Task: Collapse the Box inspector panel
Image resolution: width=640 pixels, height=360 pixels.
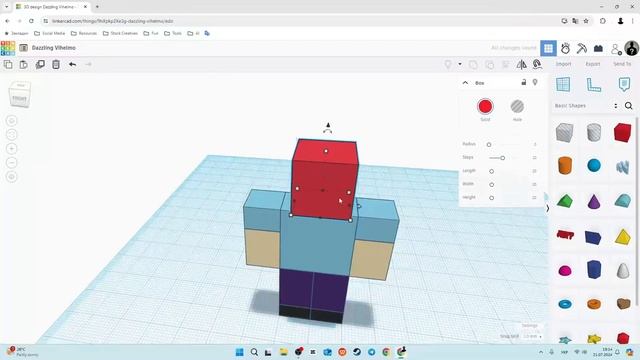Action: pos(465,83)
